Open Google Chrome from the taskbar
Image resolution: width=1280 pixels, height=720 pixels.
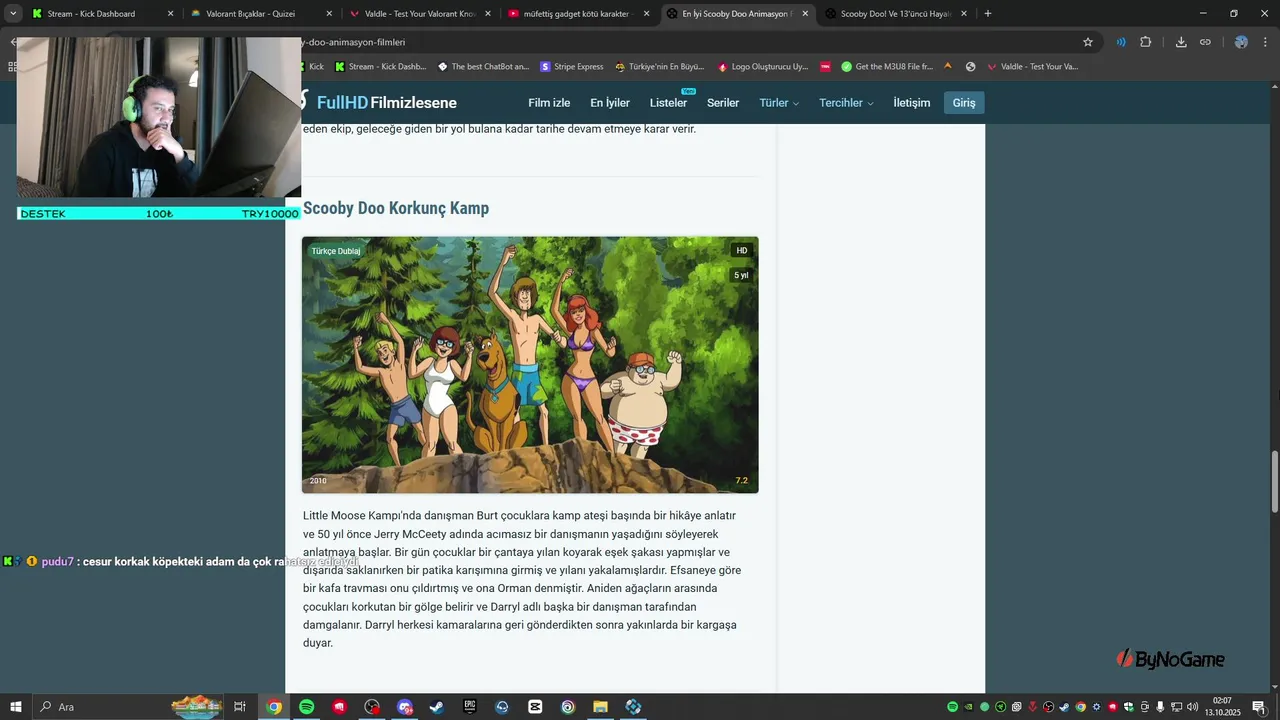pyautogui.click(x=274, y=707)
